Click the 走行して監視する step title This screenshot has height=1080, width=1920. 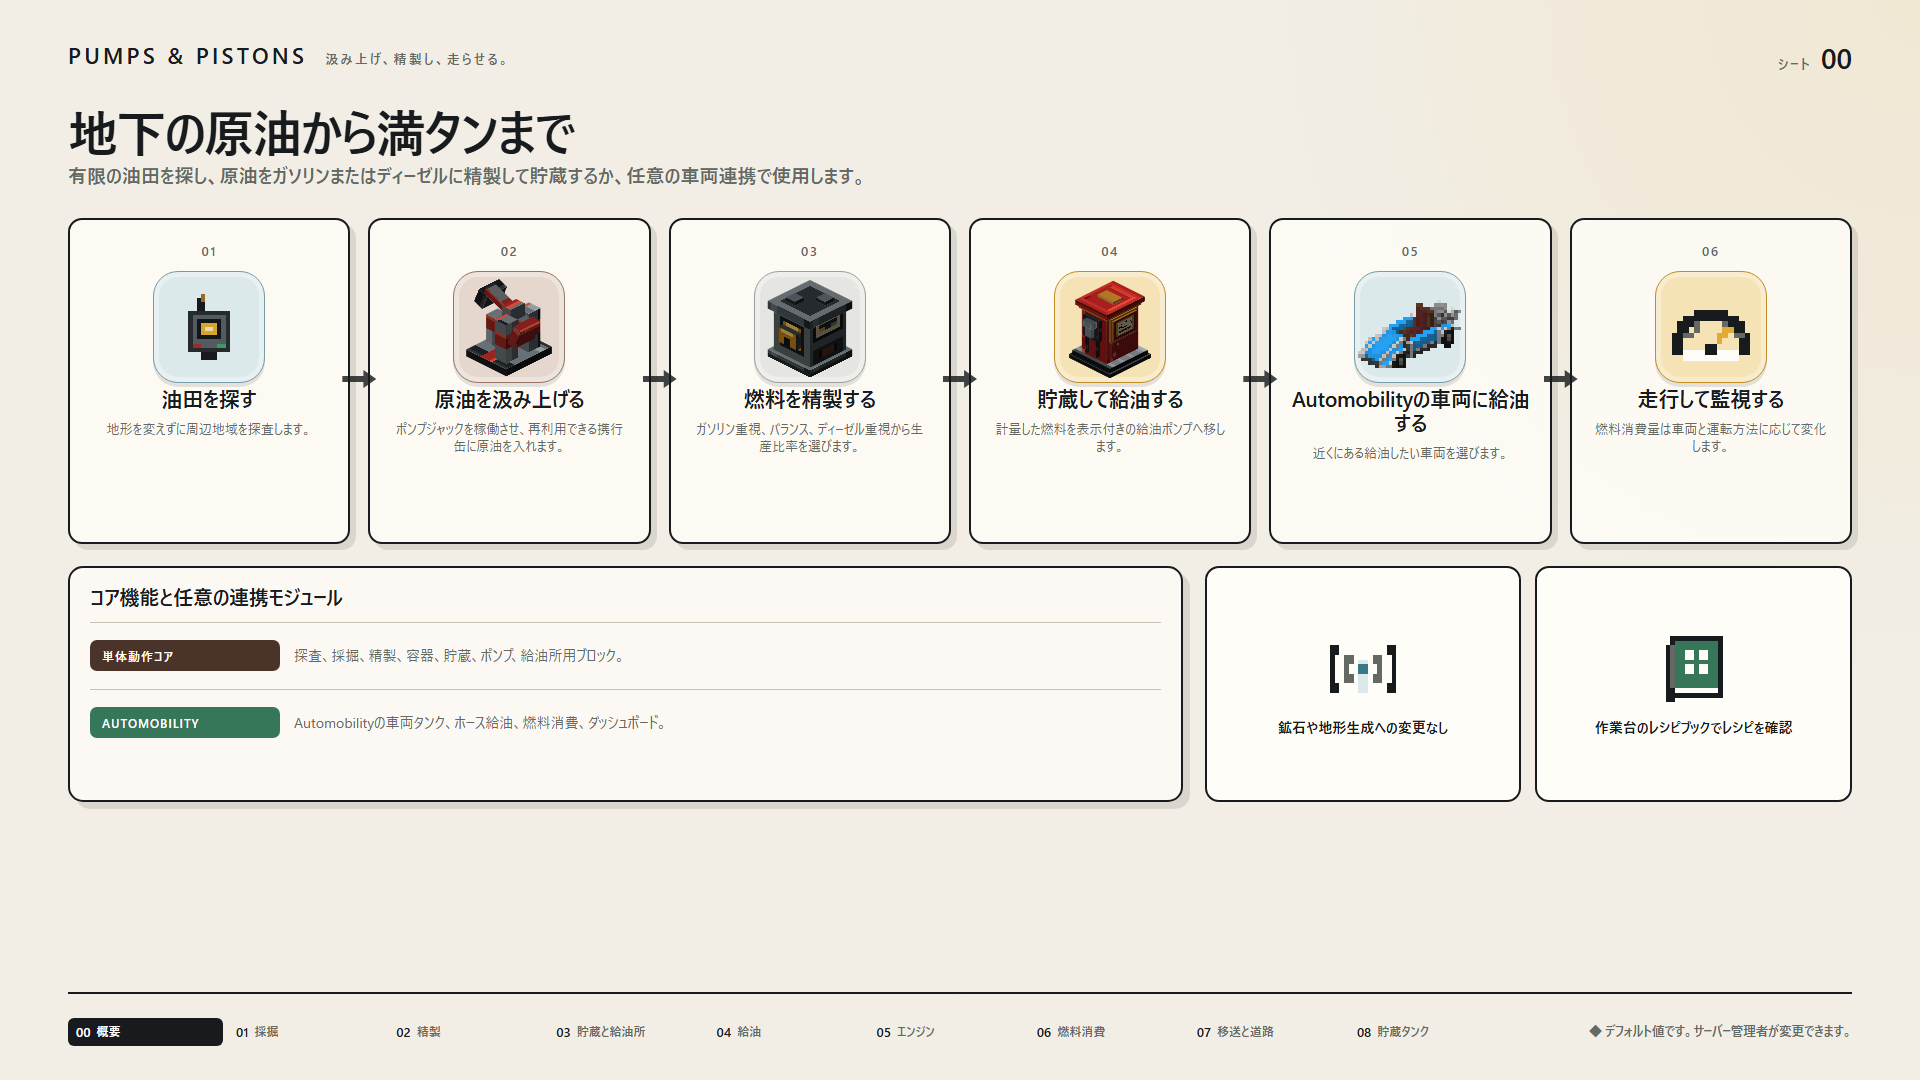click(x=1710, y=400)
